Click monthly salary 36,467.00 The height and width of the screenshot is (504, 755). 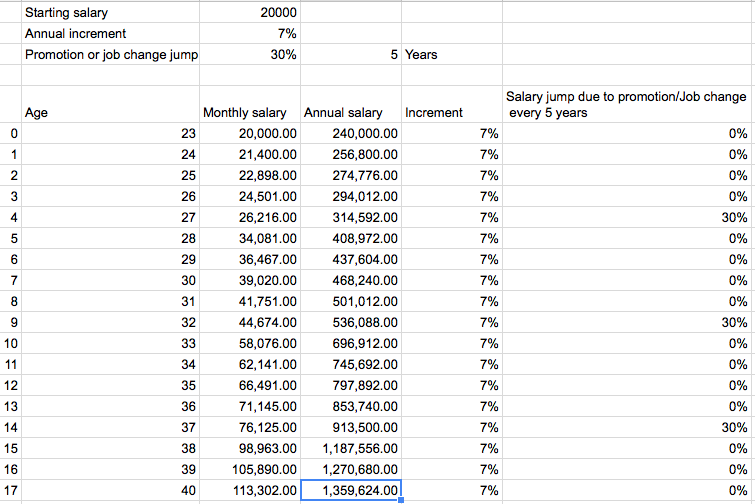tap(250, 259)
